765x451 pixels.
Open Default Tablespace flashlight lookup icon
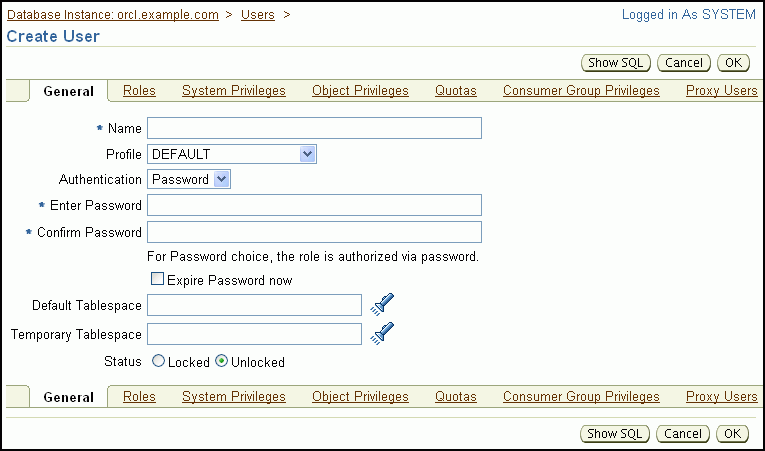click(x=381, y=304)
